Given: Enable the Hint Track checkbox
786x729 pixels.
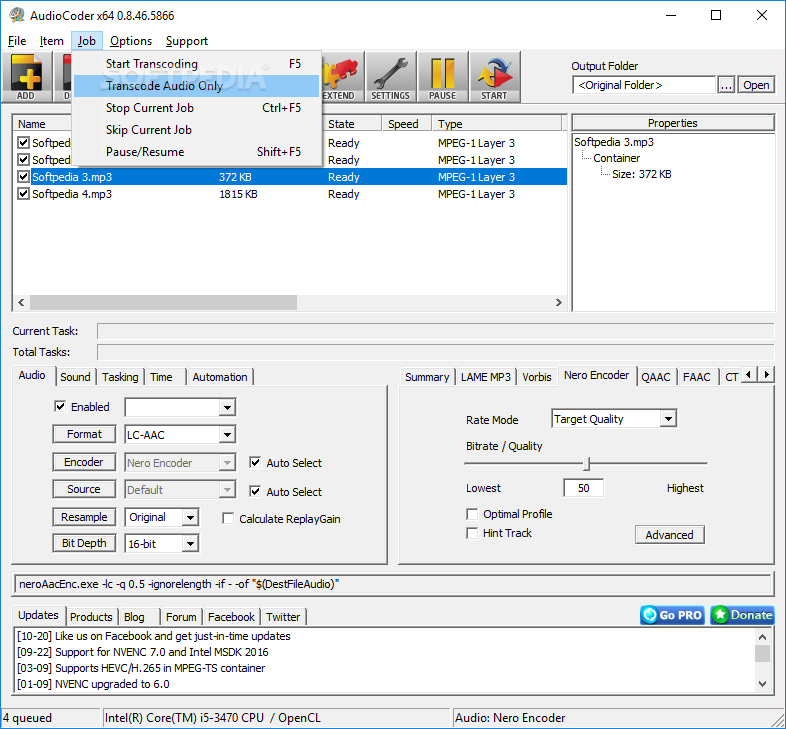Looking at the screenshot, I should [x=472, y=533].
